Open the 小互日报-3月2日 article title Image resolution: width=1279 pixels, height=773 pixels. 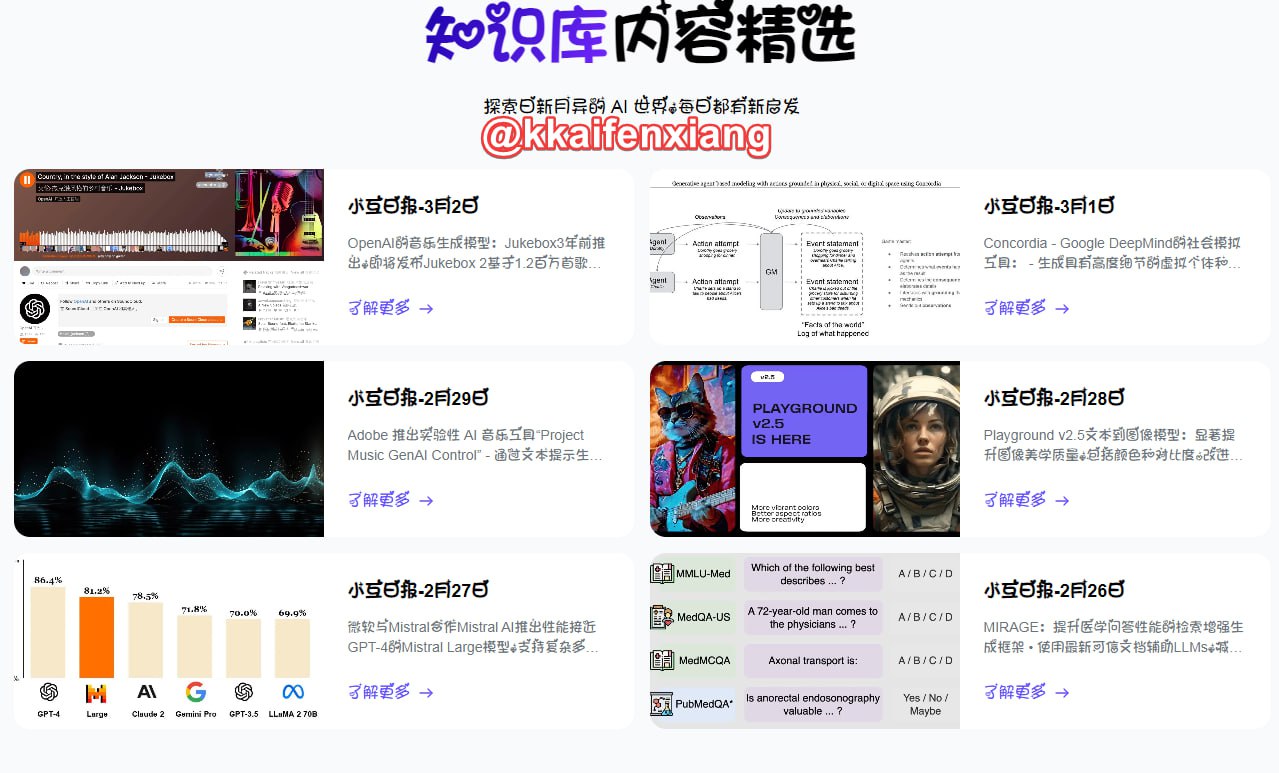coord(413,206)
